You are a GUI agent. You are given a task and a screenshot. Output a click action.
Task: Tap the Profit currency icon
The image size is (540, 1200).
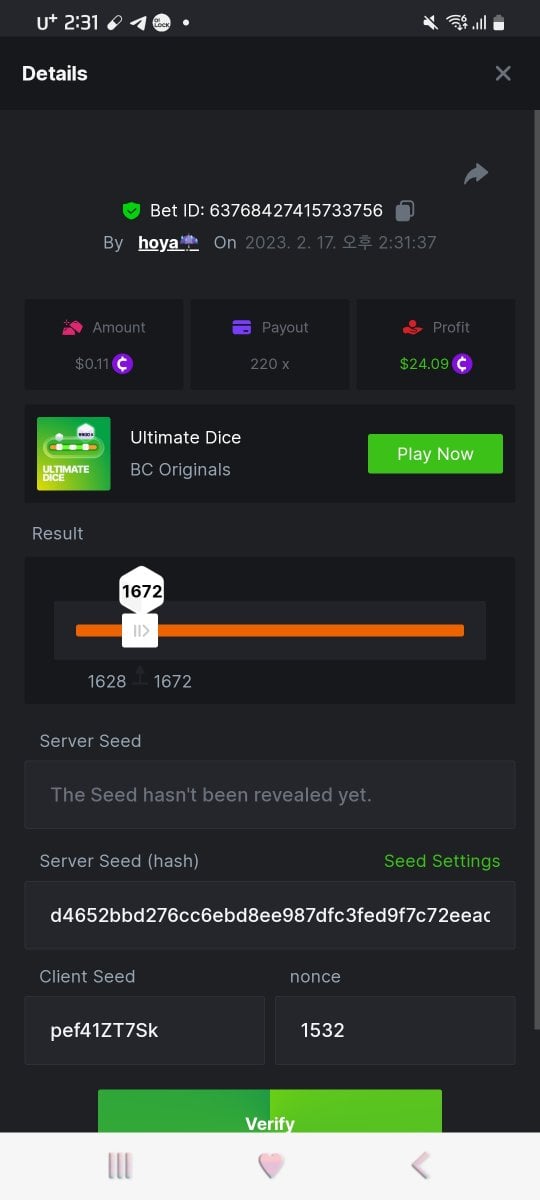click(x=462, y=364)
